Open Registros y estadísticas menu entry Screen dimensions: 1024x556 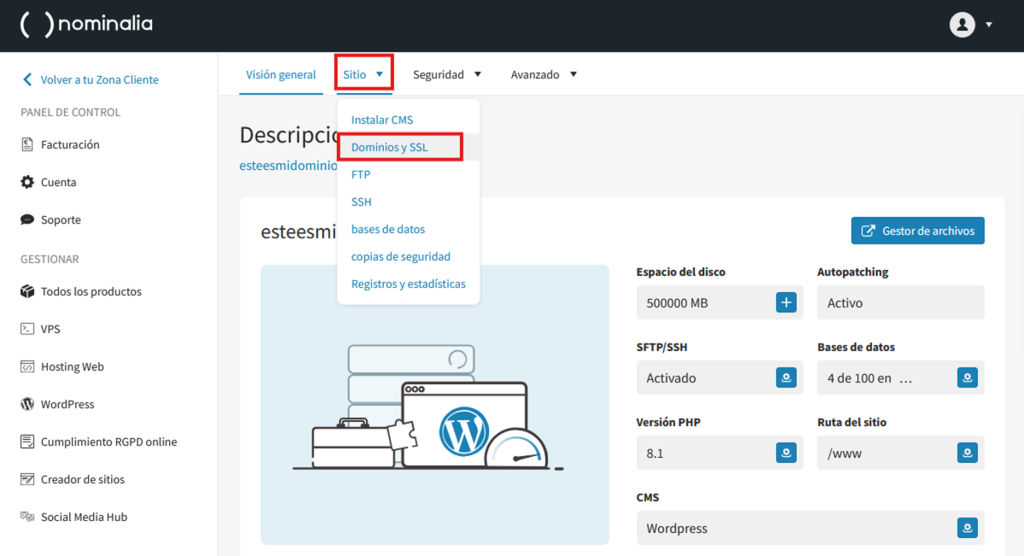point(408,284)
